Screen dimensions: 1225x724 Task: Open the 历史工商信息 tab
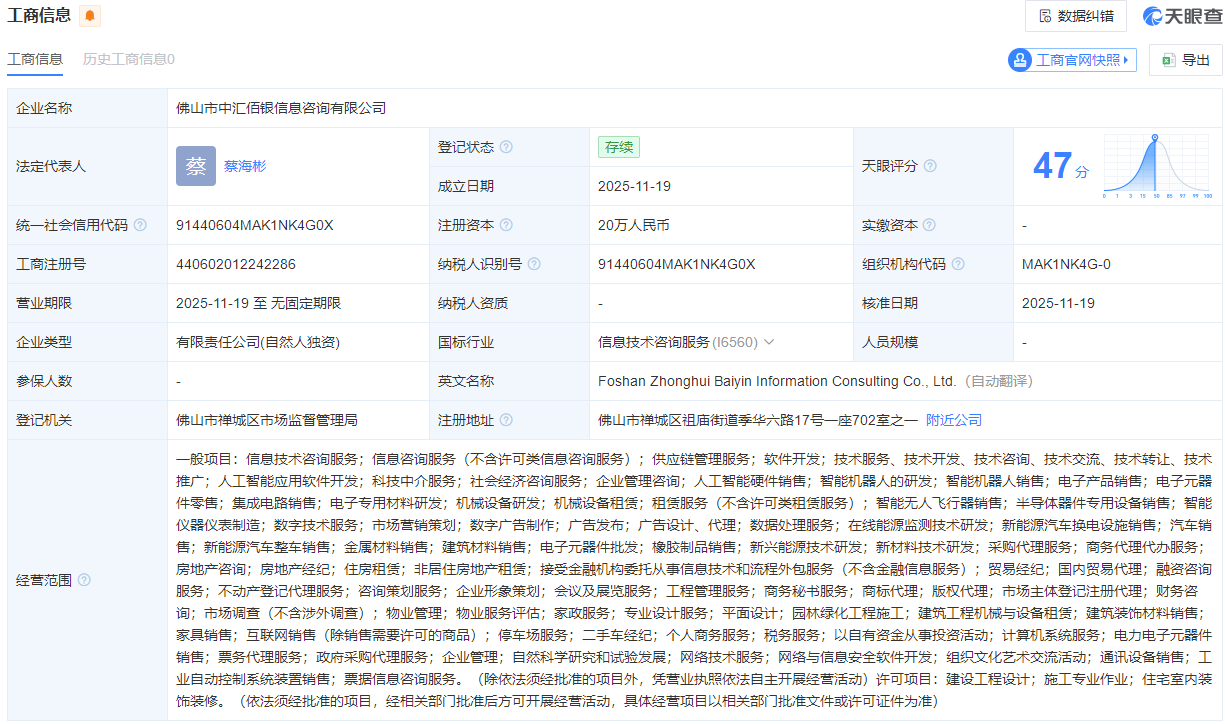tap(128, 59)
